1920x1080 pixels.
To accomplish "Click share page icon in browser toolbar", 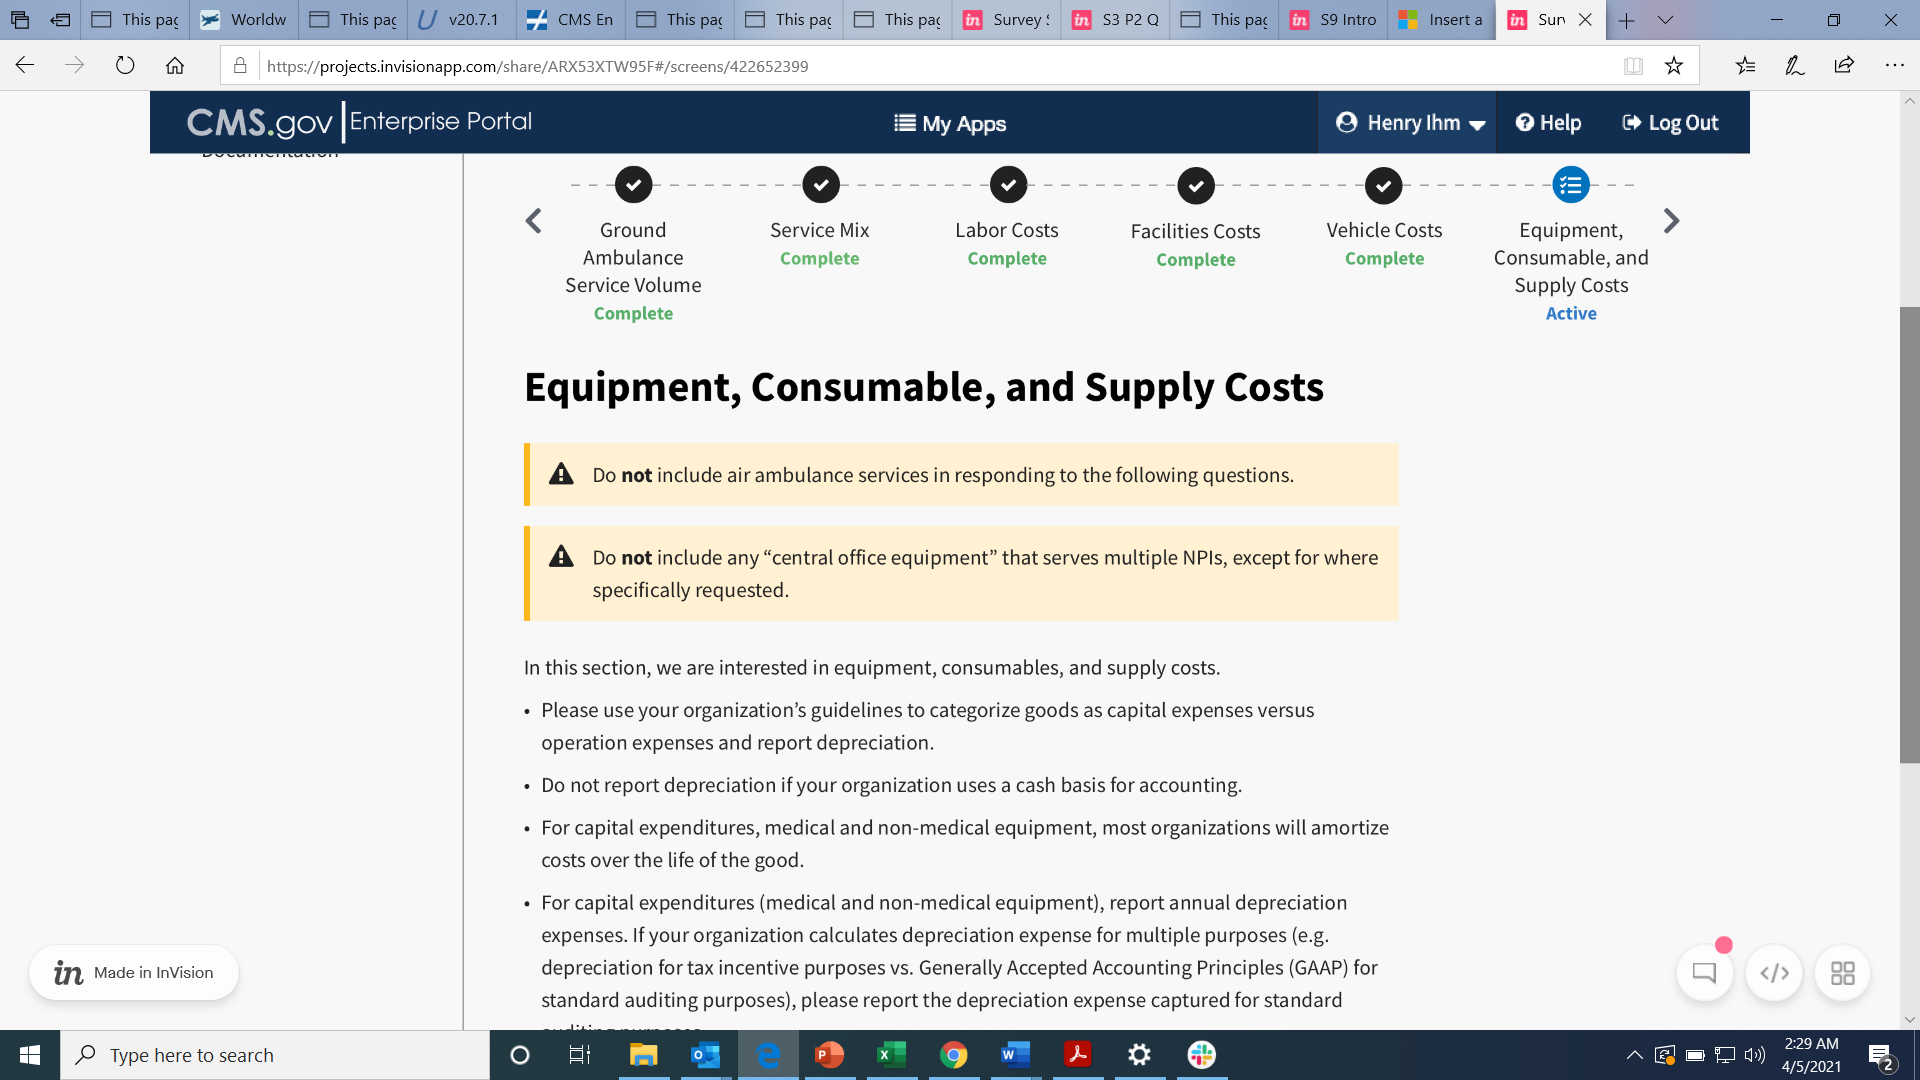I will tap(1844, 66).
